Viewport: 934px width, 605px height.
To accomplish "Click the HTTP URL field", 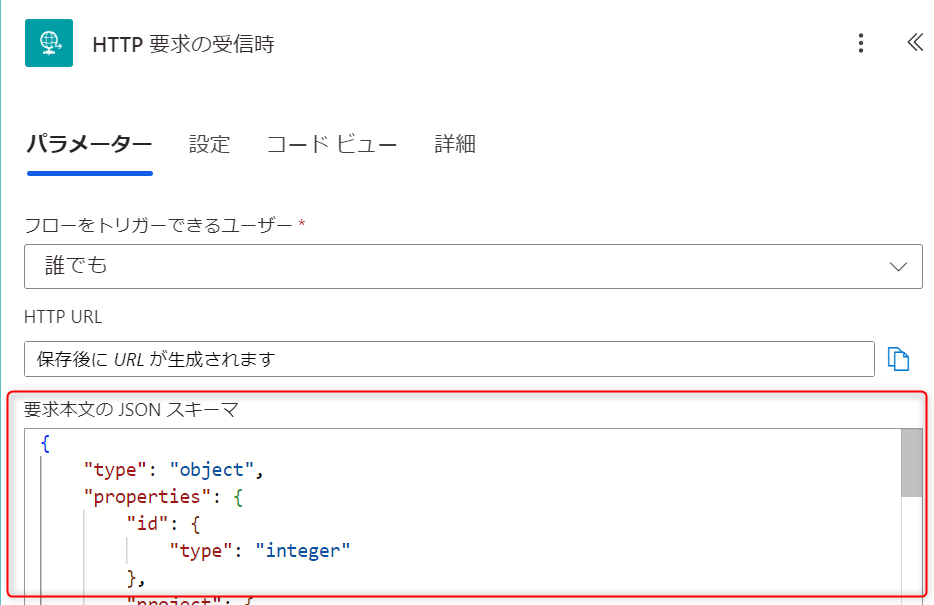I will (x=449, y=359).
